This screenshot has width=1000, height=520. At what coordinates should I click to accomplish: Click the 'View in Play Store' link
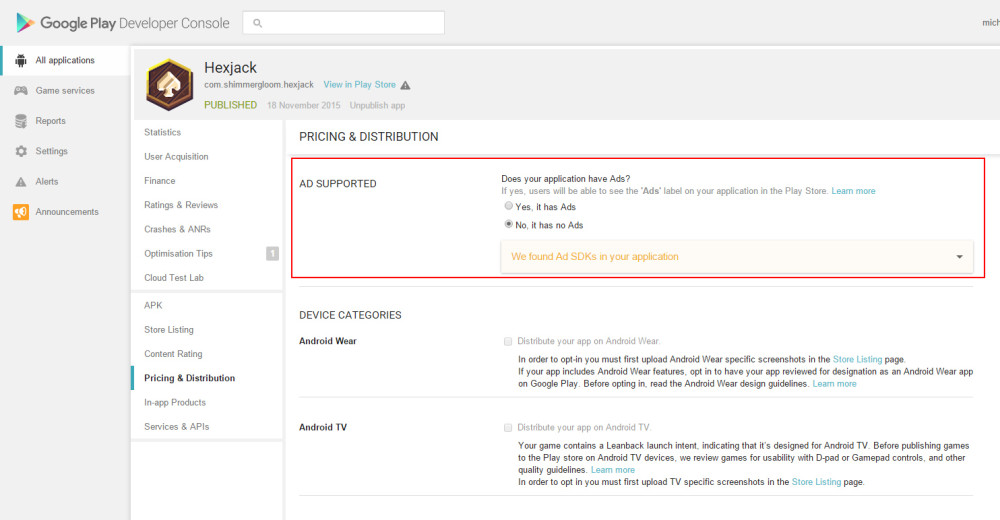coord(360,85)
